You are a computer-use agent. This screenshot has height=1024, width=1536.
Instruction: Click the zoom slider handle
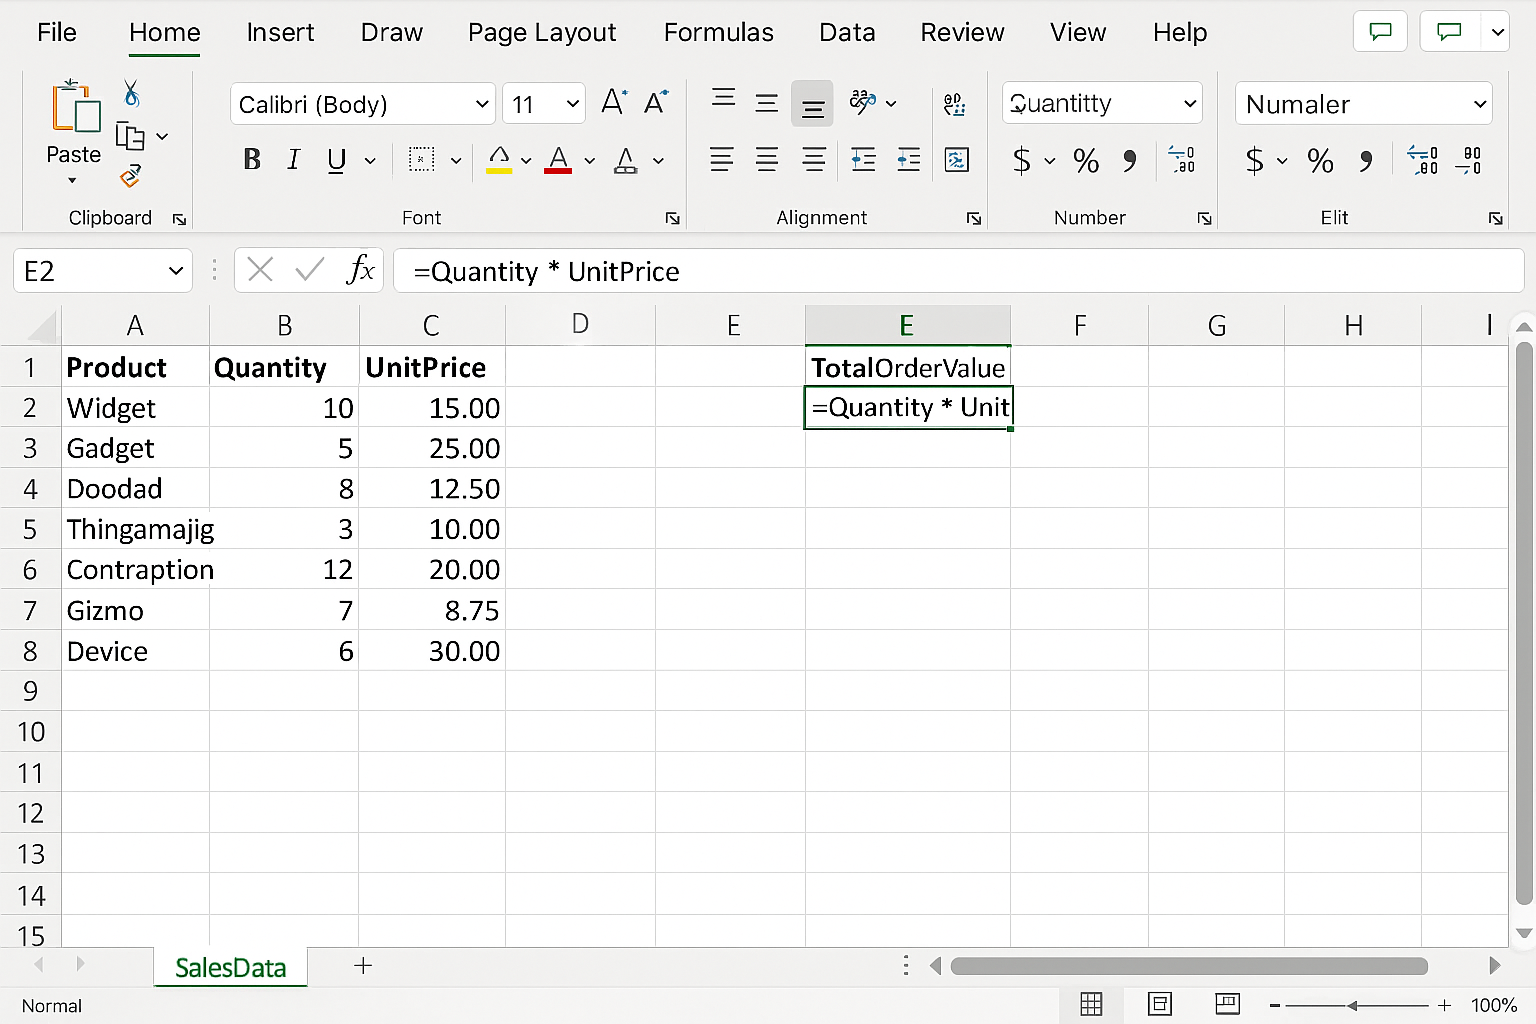pos(1352,1005)
